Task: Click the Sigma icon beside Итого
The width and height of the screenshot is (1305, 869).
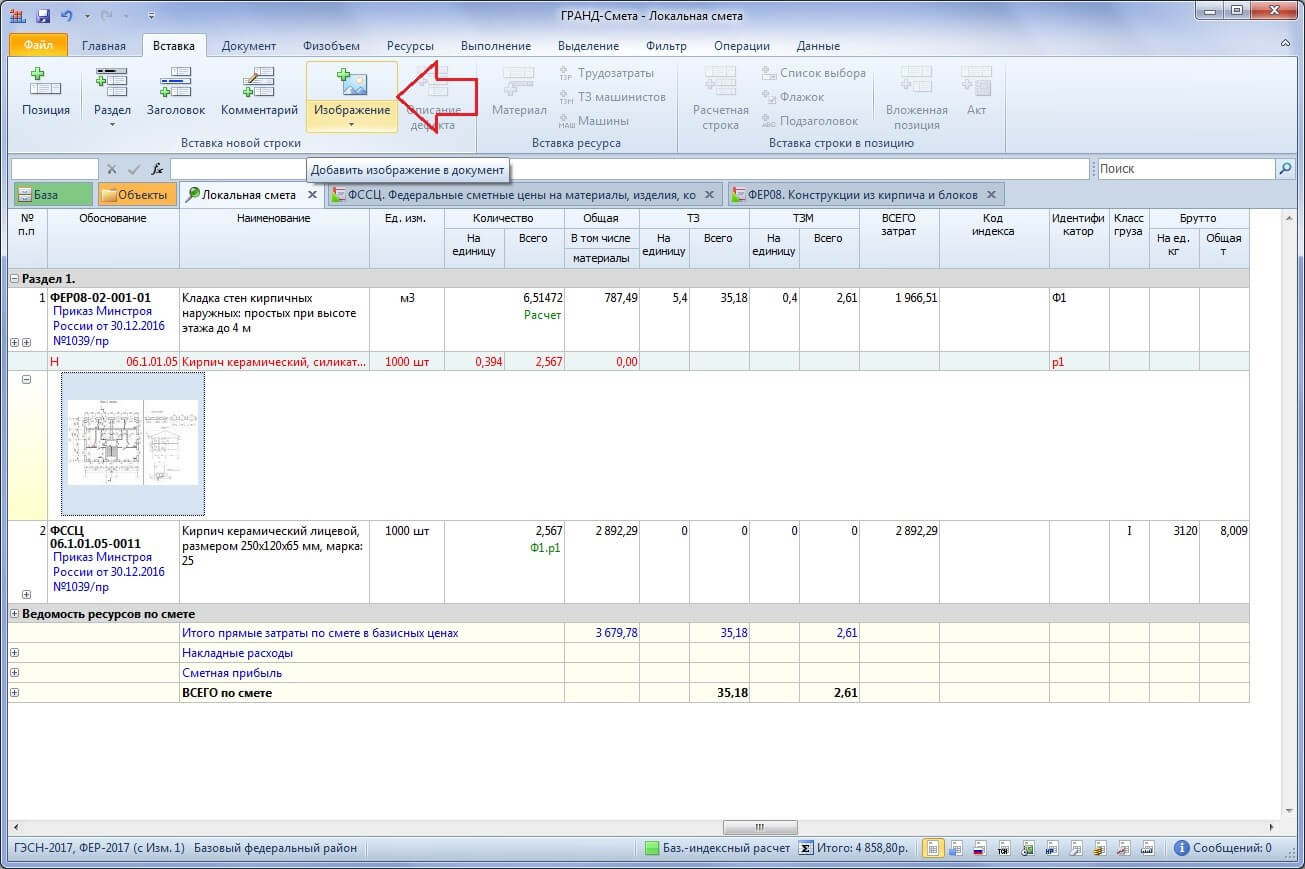Action: tap(806, 848)
